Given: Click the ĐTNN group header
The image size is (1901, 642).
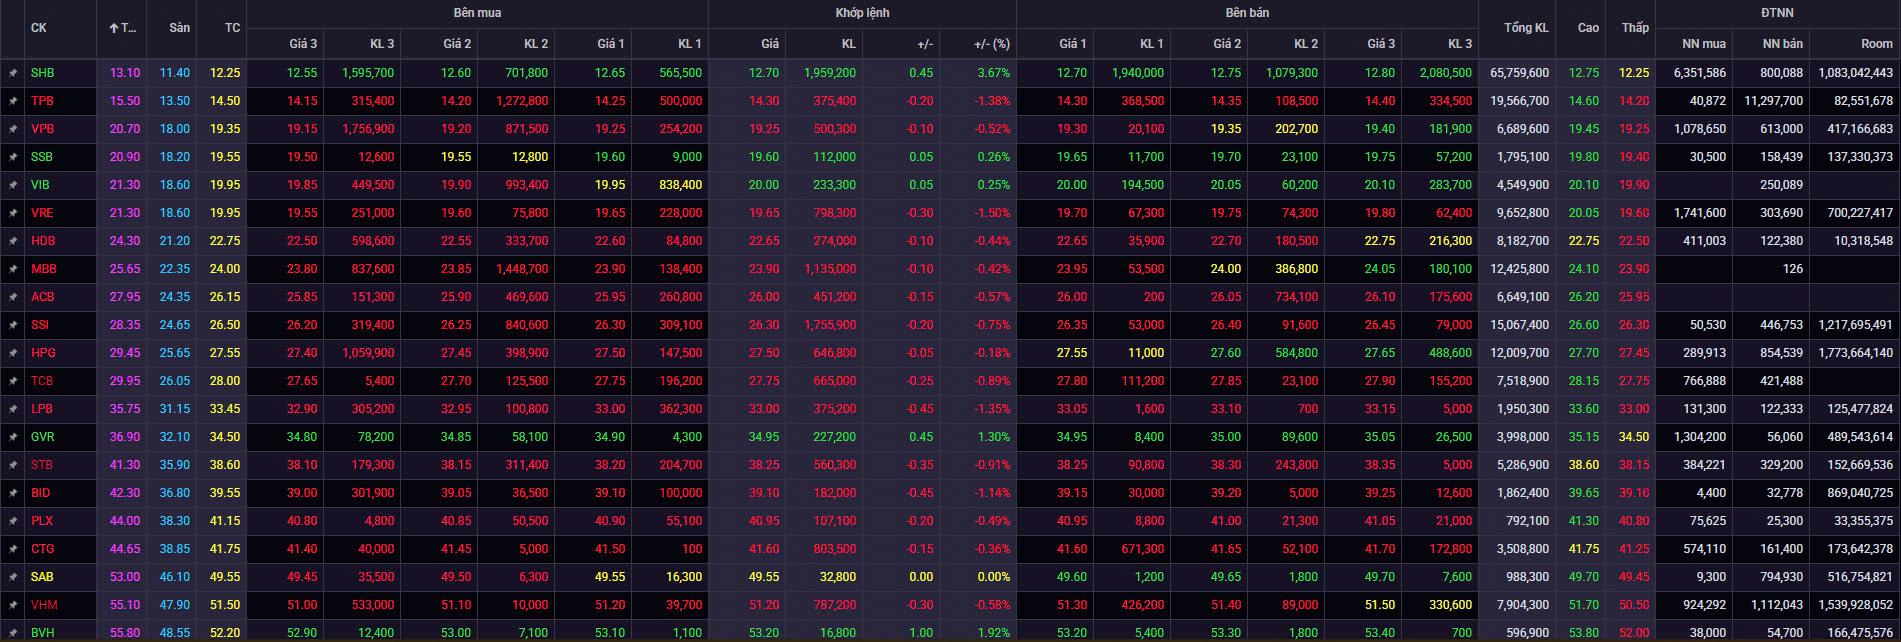Looking at the screenshot, I should click(x=1777, y=13).
